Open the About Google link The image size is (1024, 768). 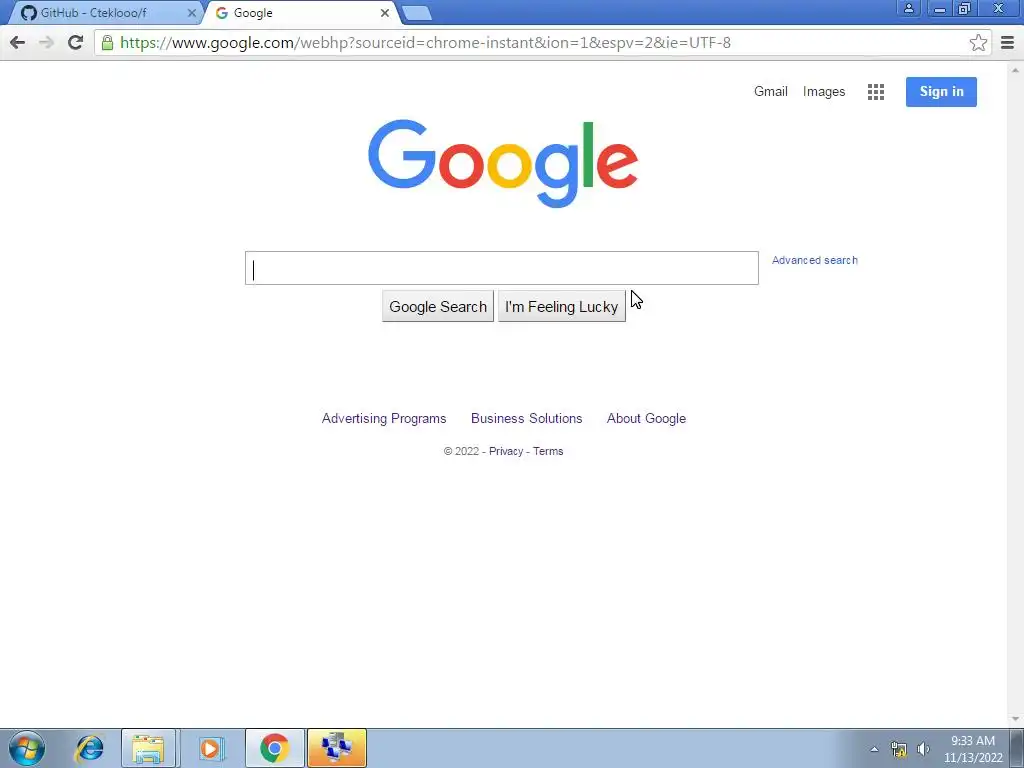point(646,419)
